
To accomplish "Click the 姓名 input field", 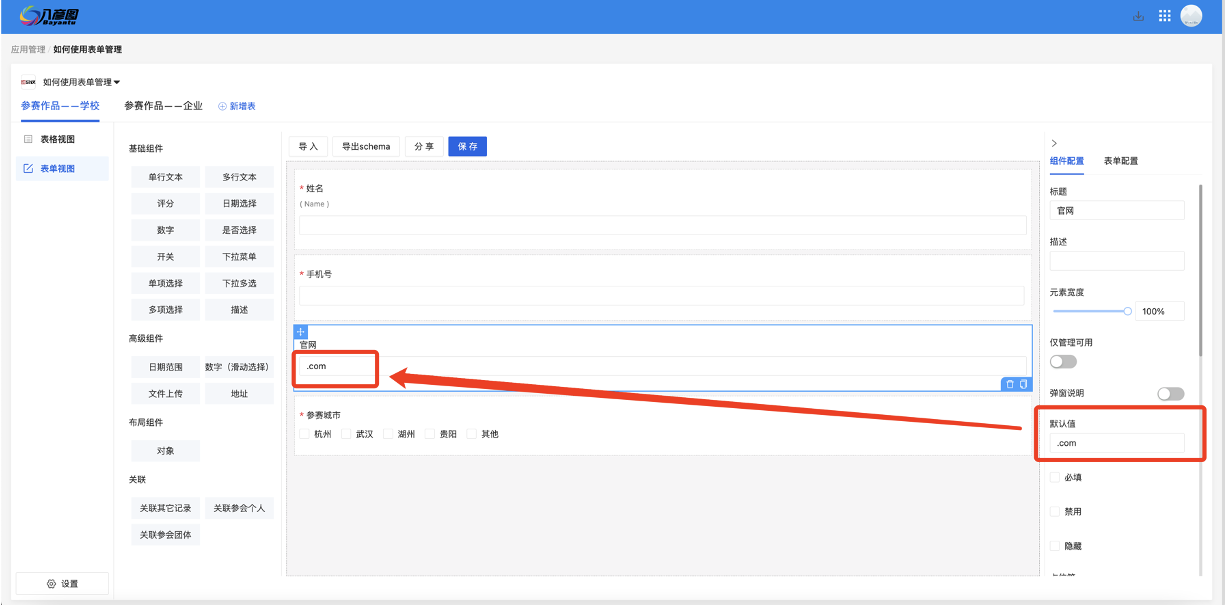I will point(662,225).
